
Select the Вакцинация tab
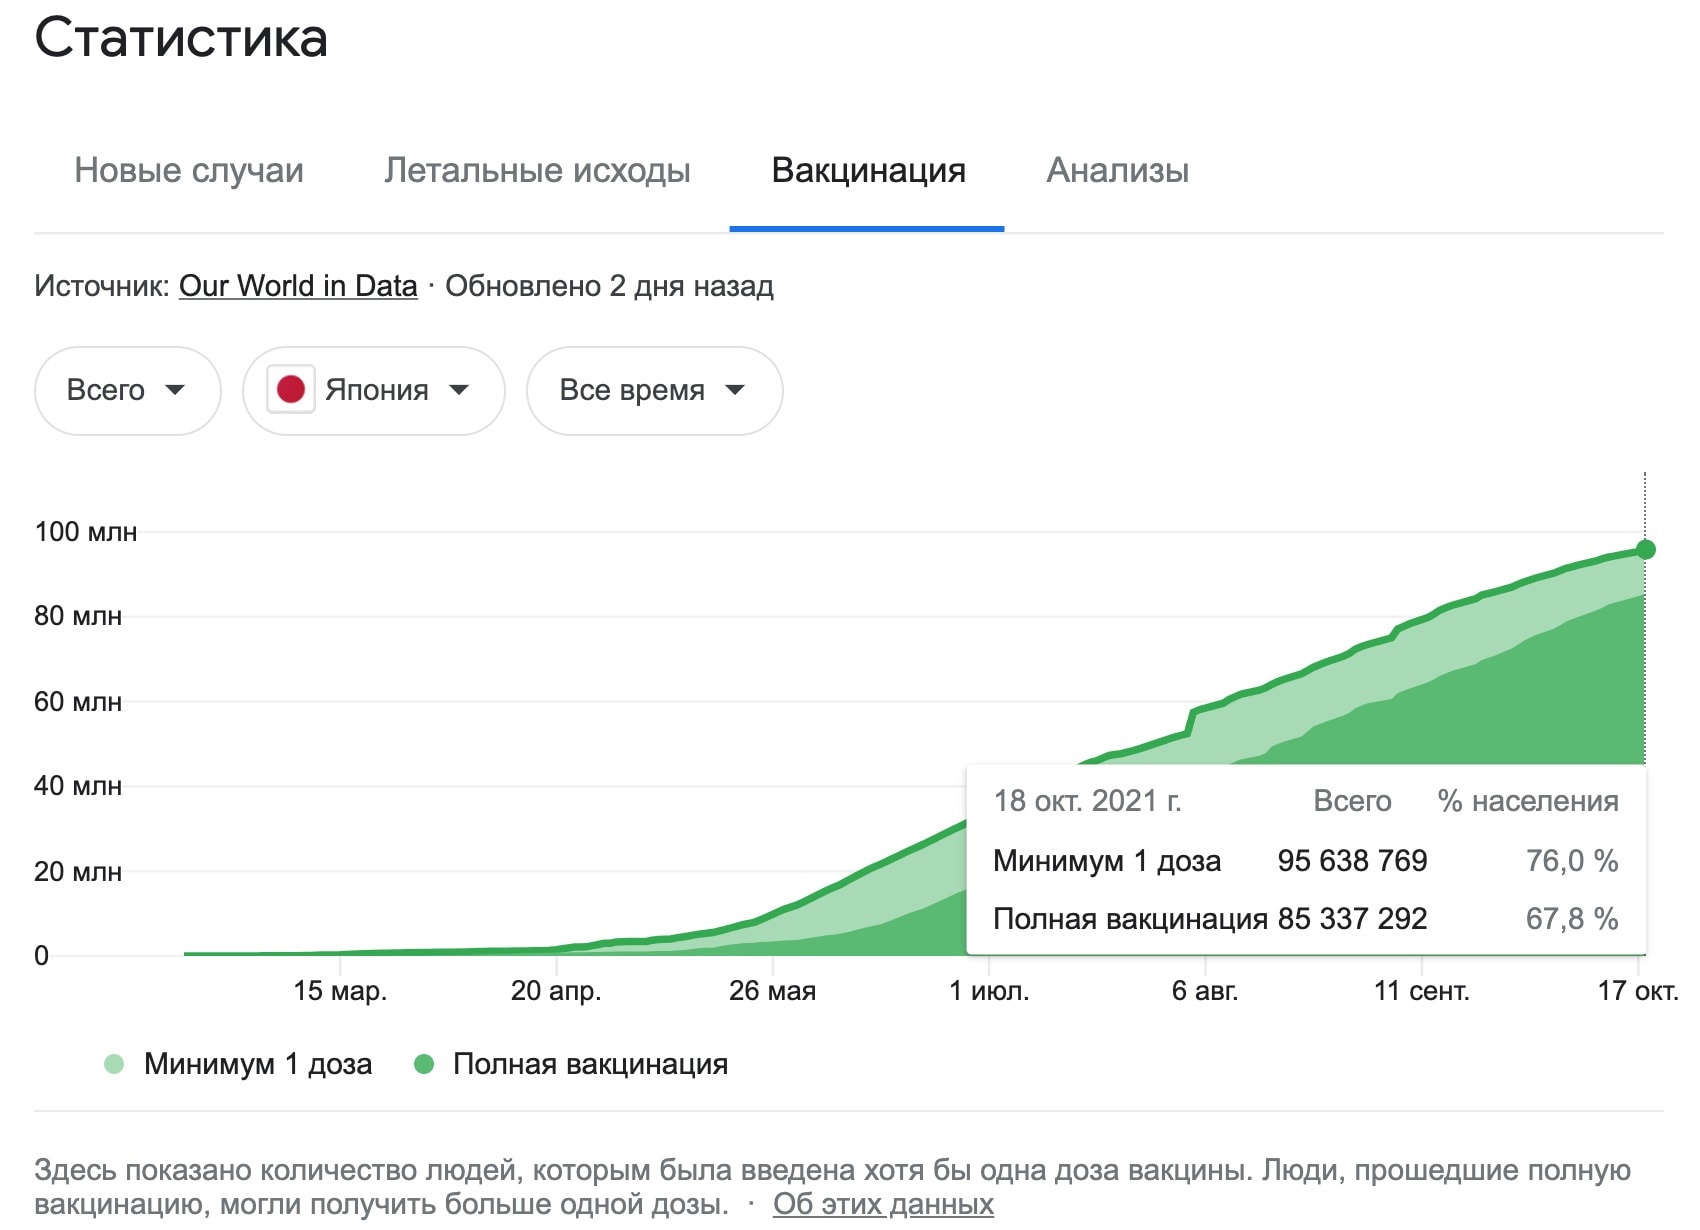(868, 171)
